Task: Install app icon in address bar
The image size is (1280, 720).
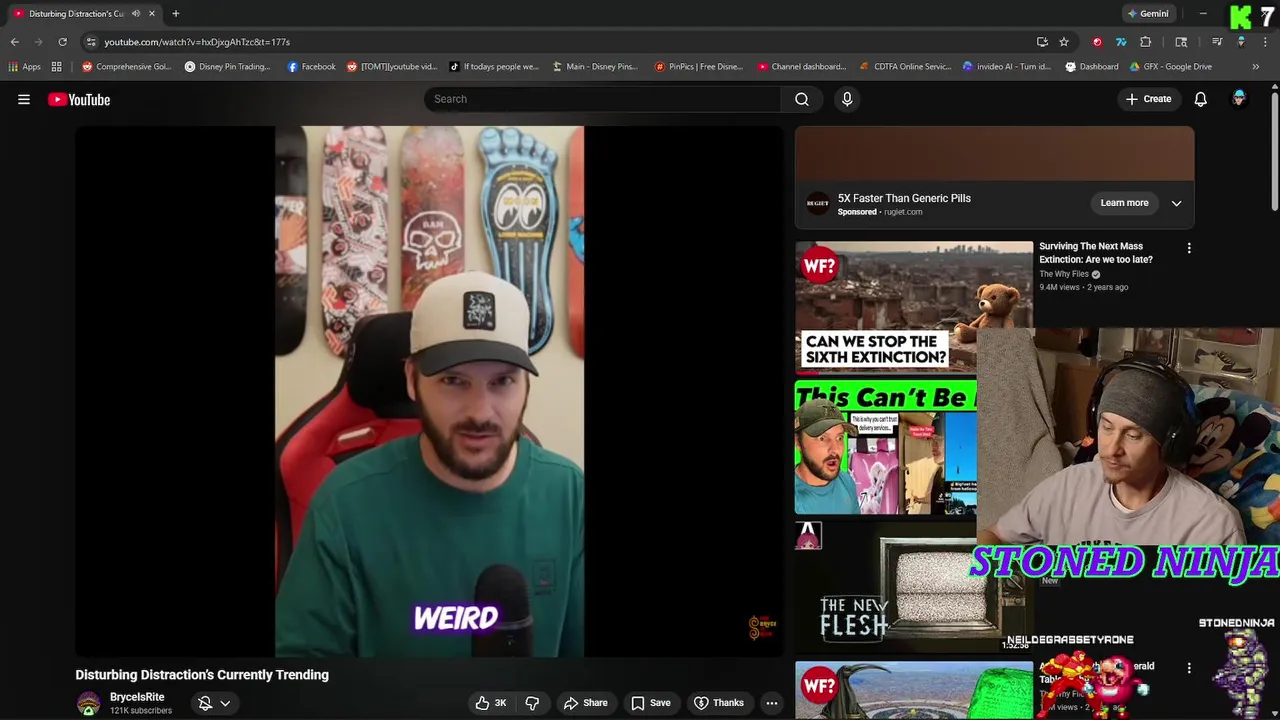Action: tap(1042, 42)
